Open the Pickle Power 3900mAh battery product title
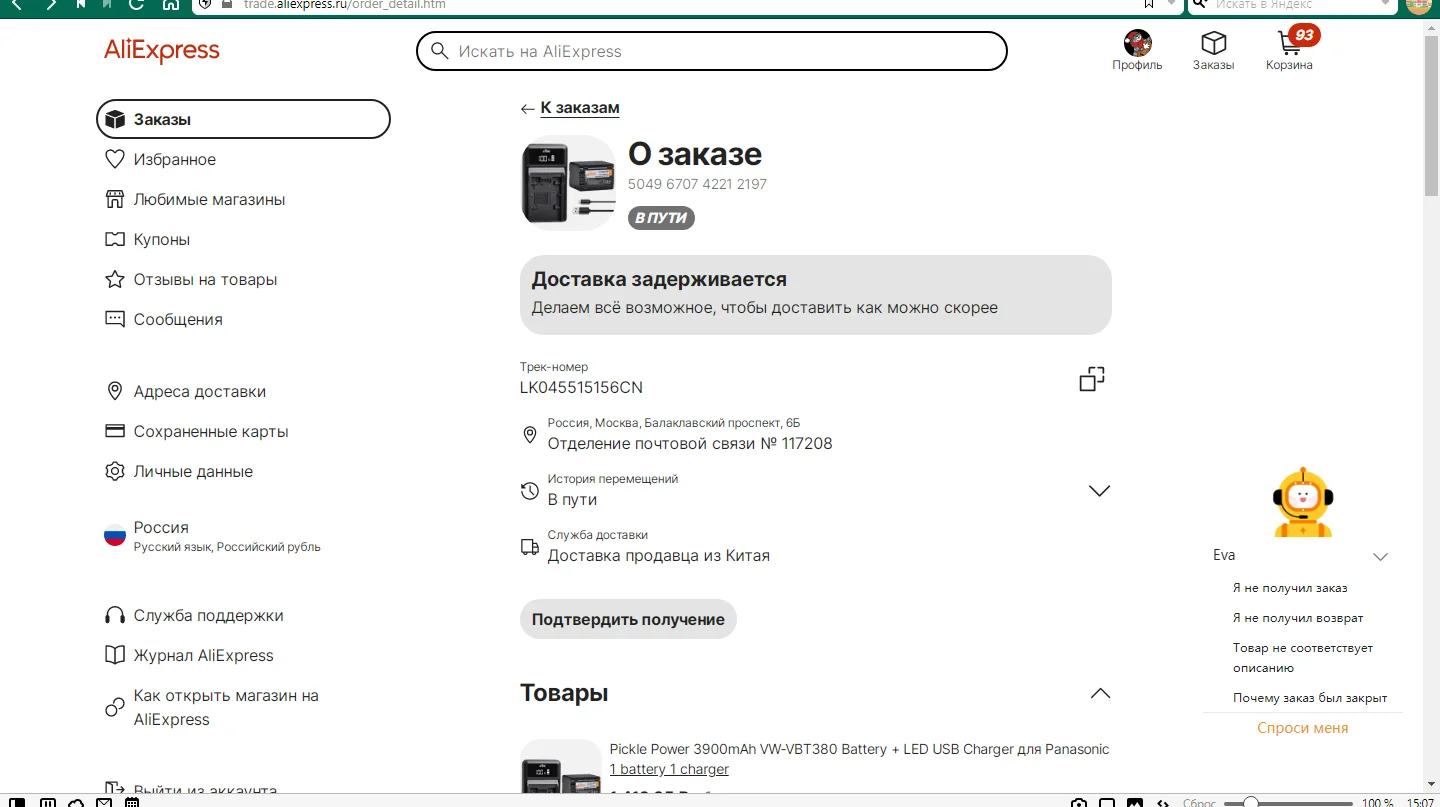This screenshot has width=1440, height=807. coord(859,749)
